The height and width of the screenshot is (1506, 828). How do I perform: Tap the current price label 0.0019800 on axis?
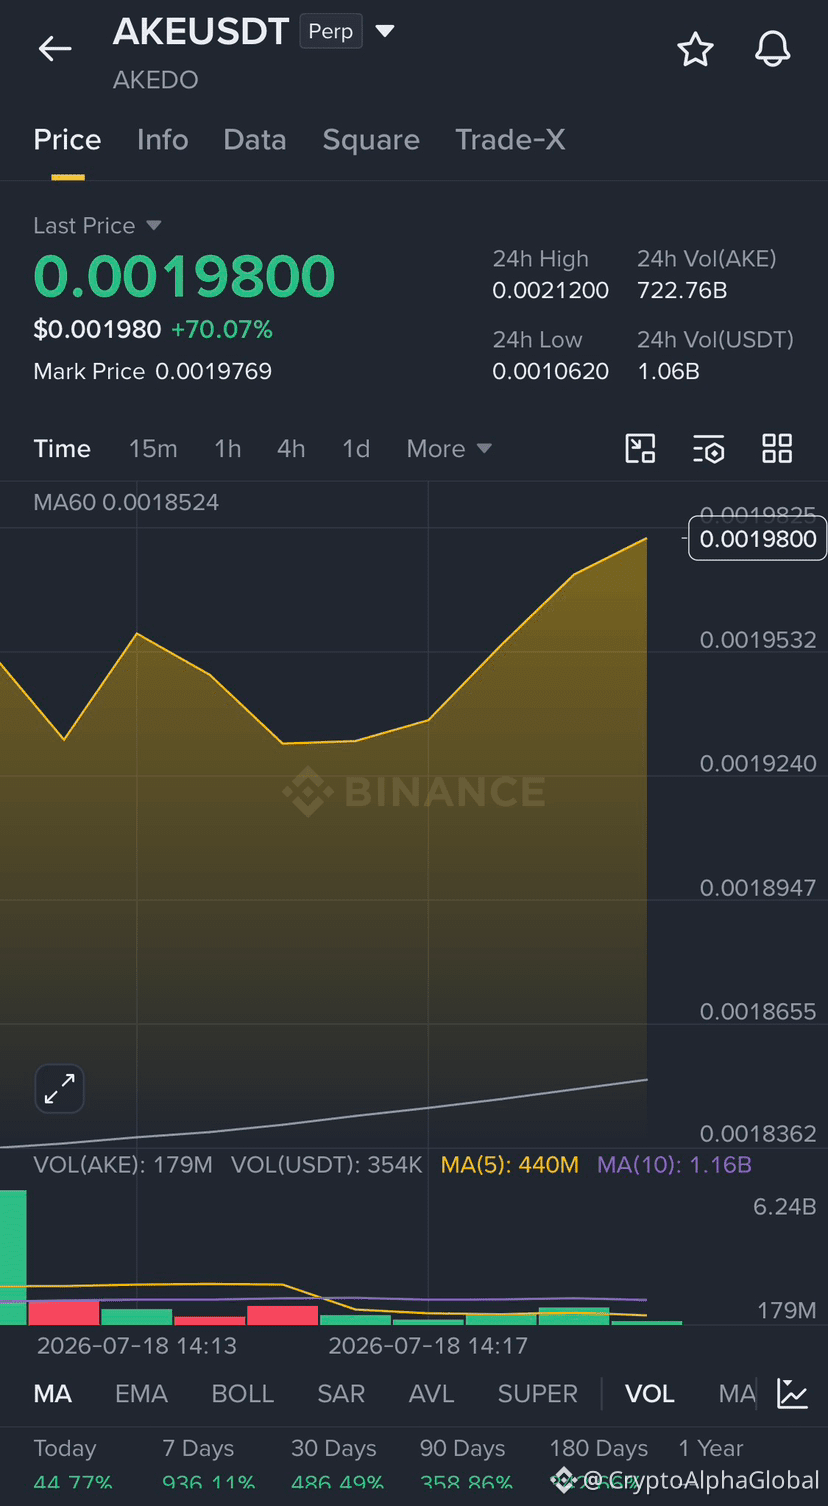pyautogui.click(x=758, y=539)
